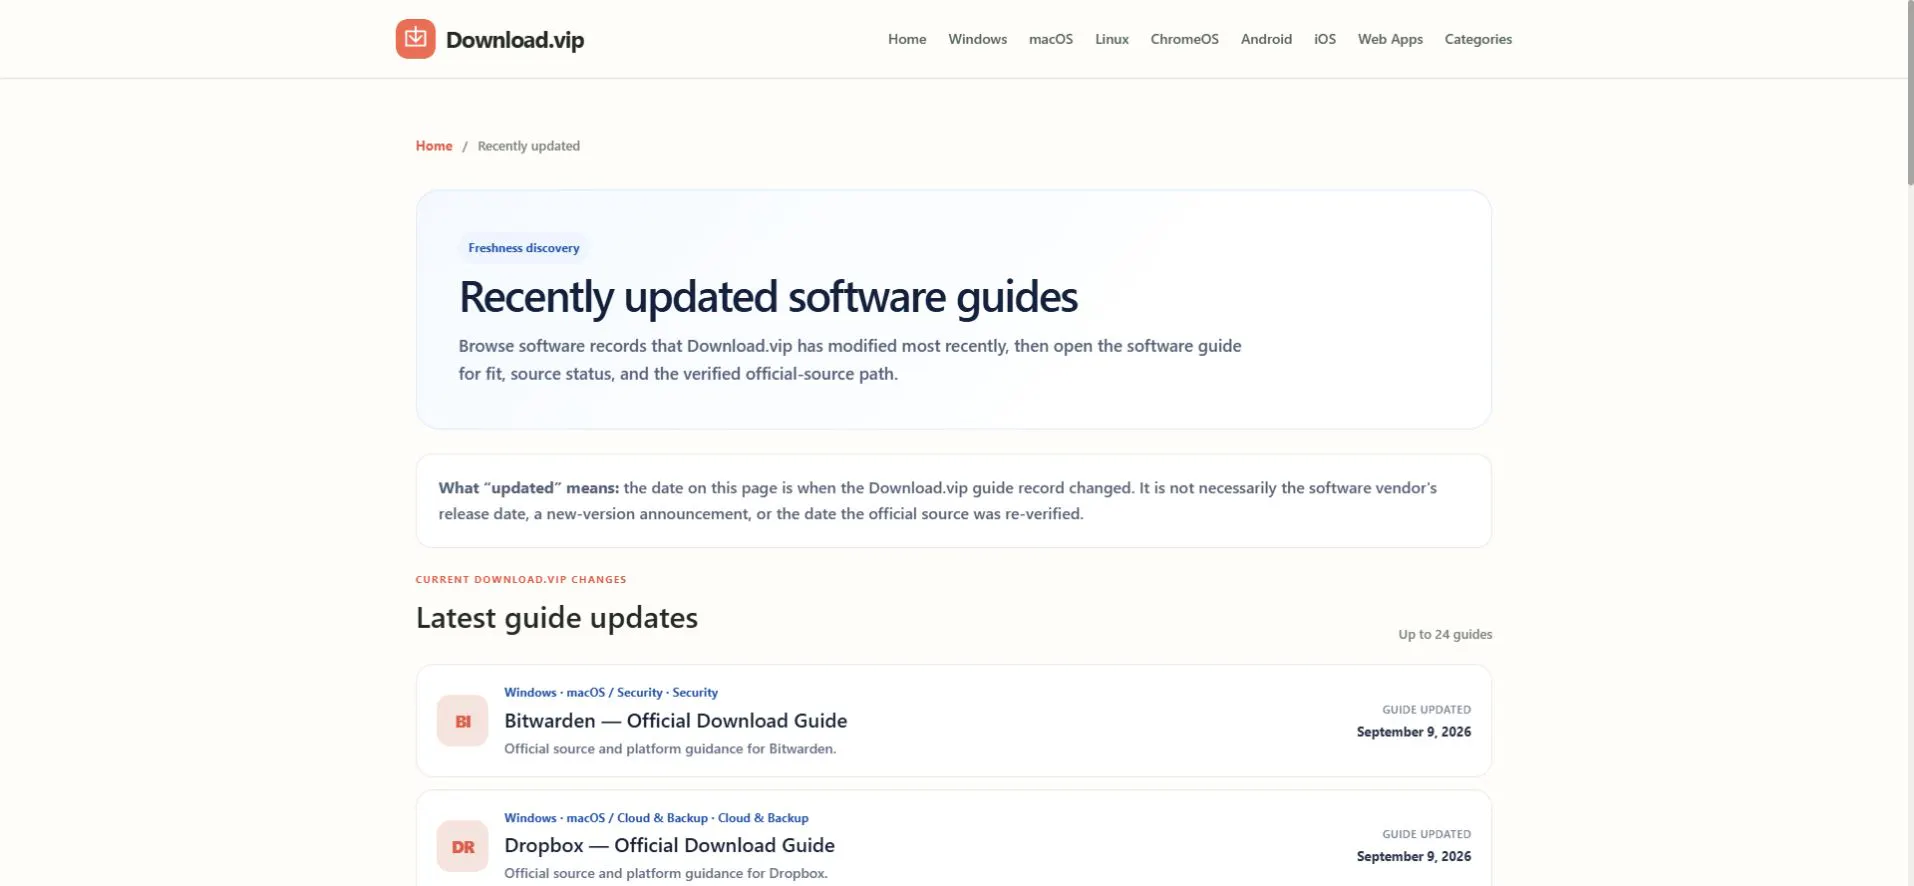
Task: Click the Up to 24 guides label
Action: point(1445,634)
